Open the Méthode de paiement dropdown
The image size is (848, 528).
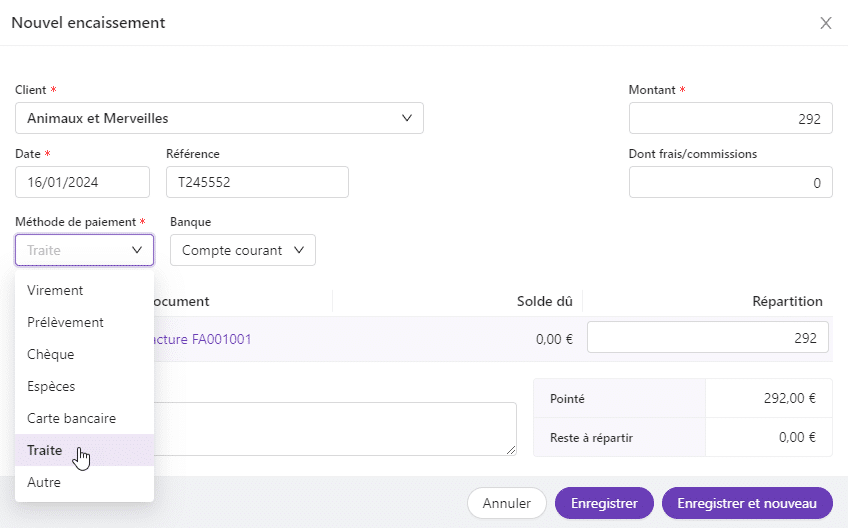(84, 250)
